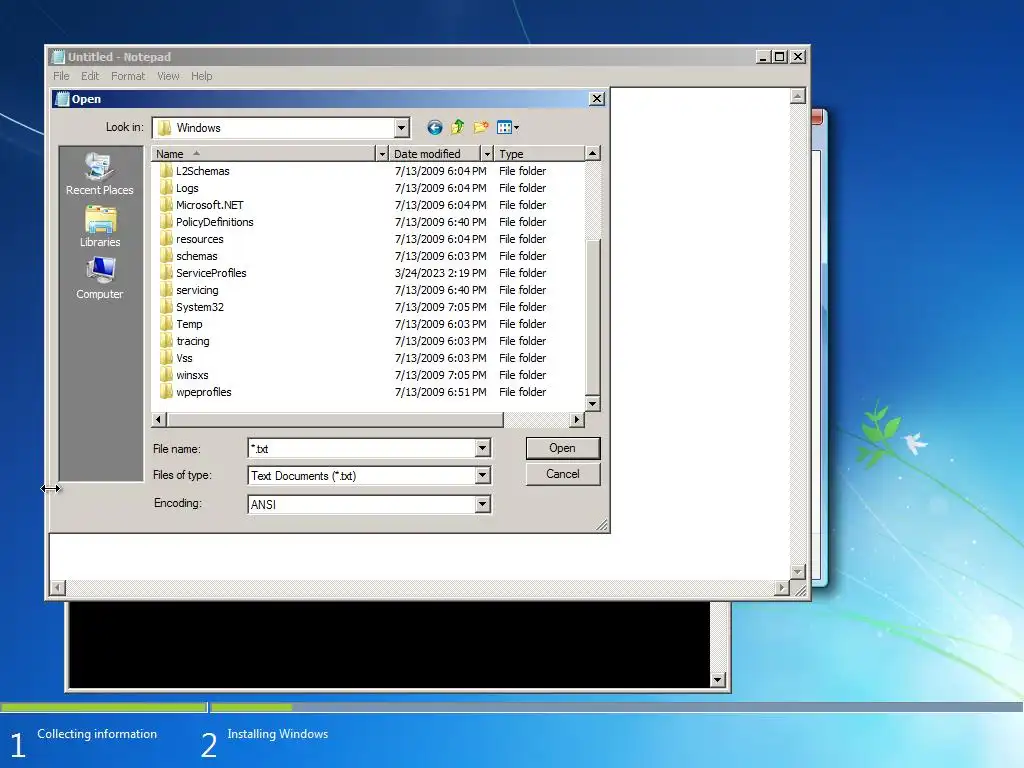1024x768 pixels.
Task: Click the Open dialog resize grip
Action: [x=601, y=524]
